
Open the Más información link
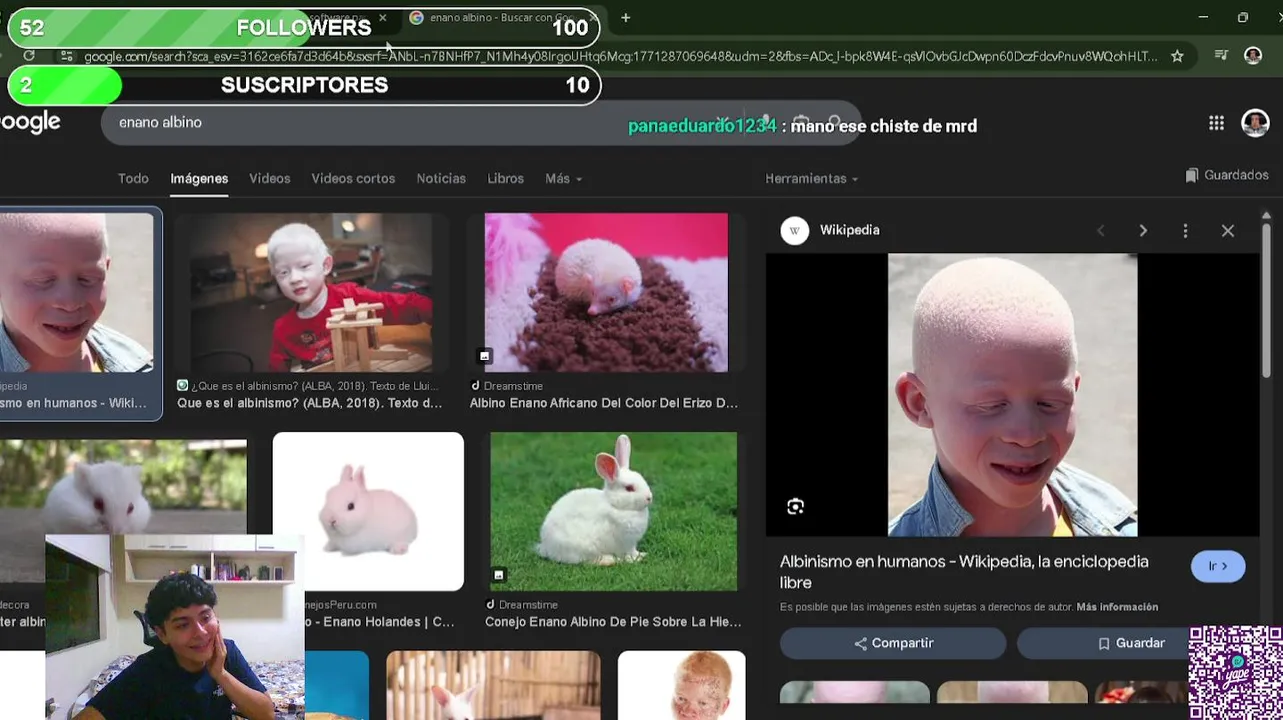tap(1117, 607)
